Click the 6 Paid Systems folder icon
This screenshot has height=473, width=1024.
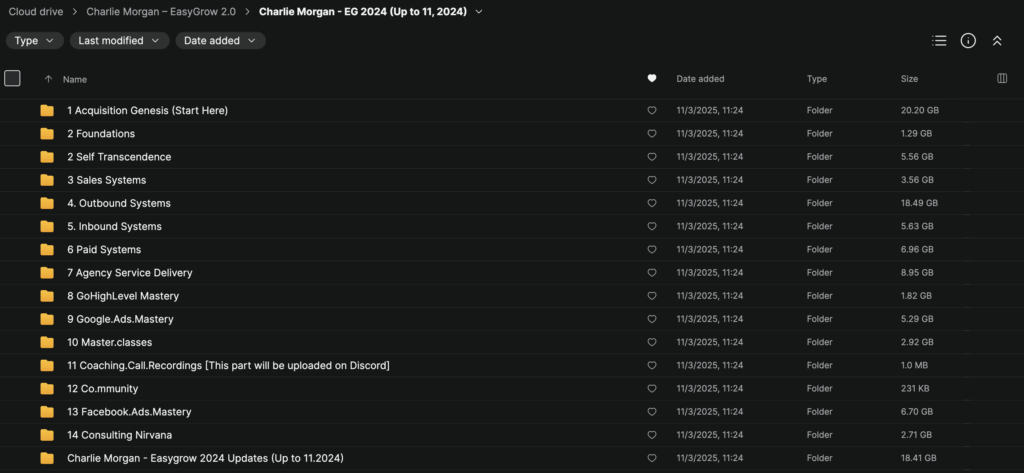click(47, 250)
